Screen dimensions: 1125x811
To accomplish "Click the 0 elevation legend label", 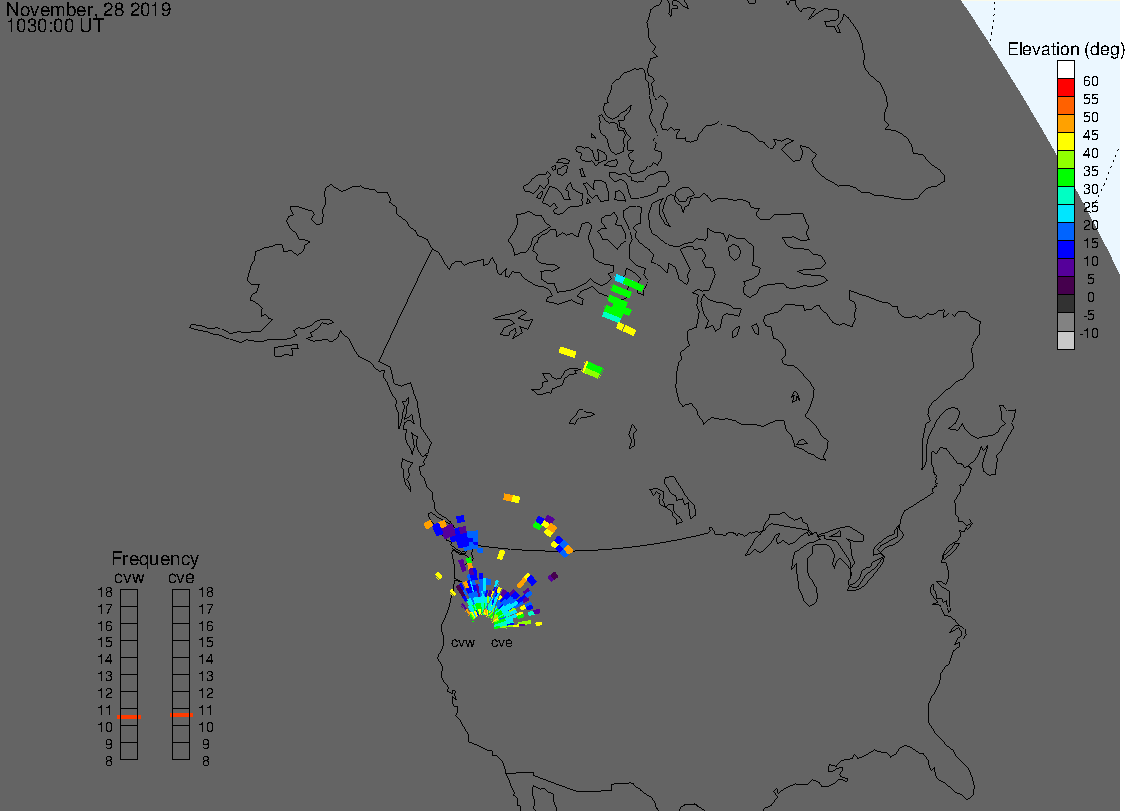I will click(1091, 297).
